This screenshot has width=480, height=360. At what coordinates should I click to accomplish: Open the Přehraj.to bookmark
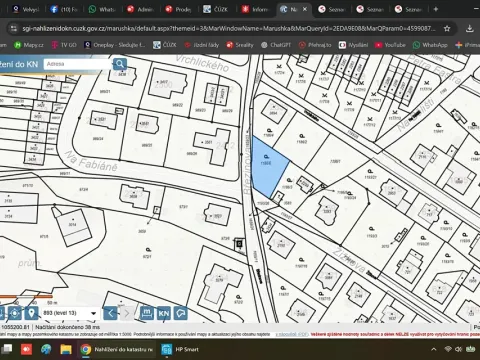(x=315, y=45)
